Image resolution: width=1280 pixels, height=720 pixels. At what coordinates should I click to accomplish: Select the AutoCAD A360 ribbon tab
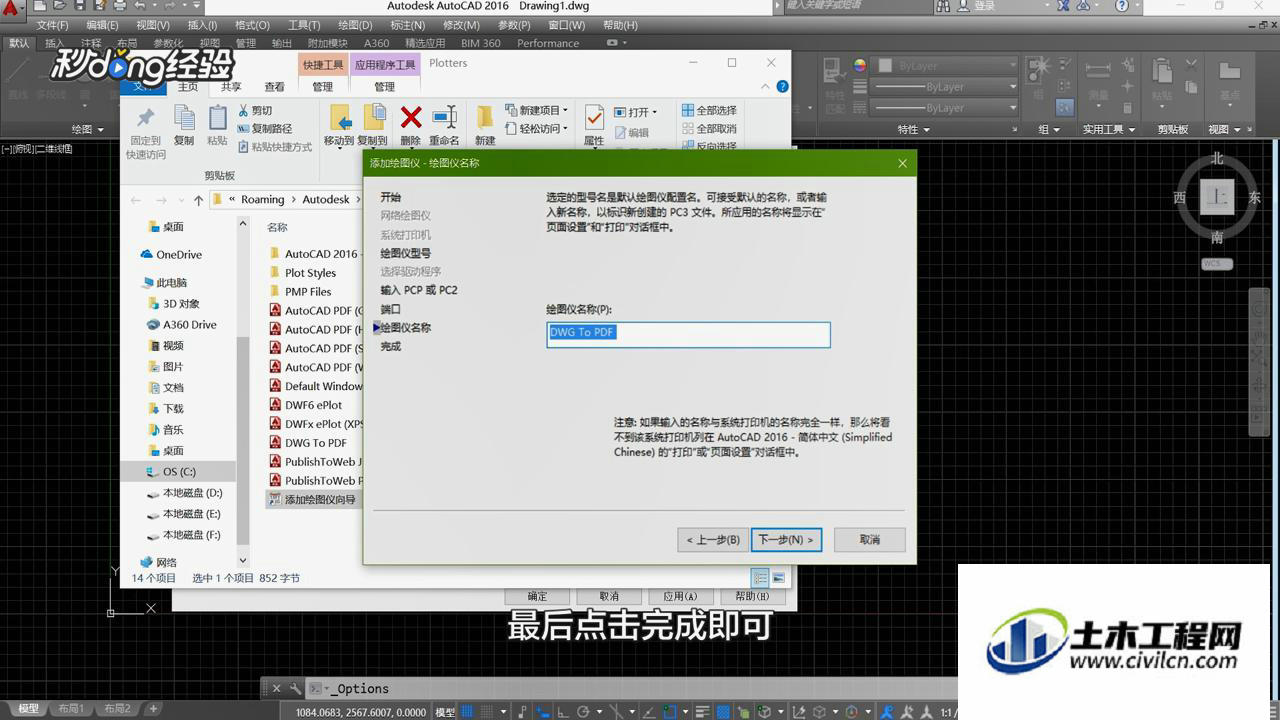coord(377,43)
